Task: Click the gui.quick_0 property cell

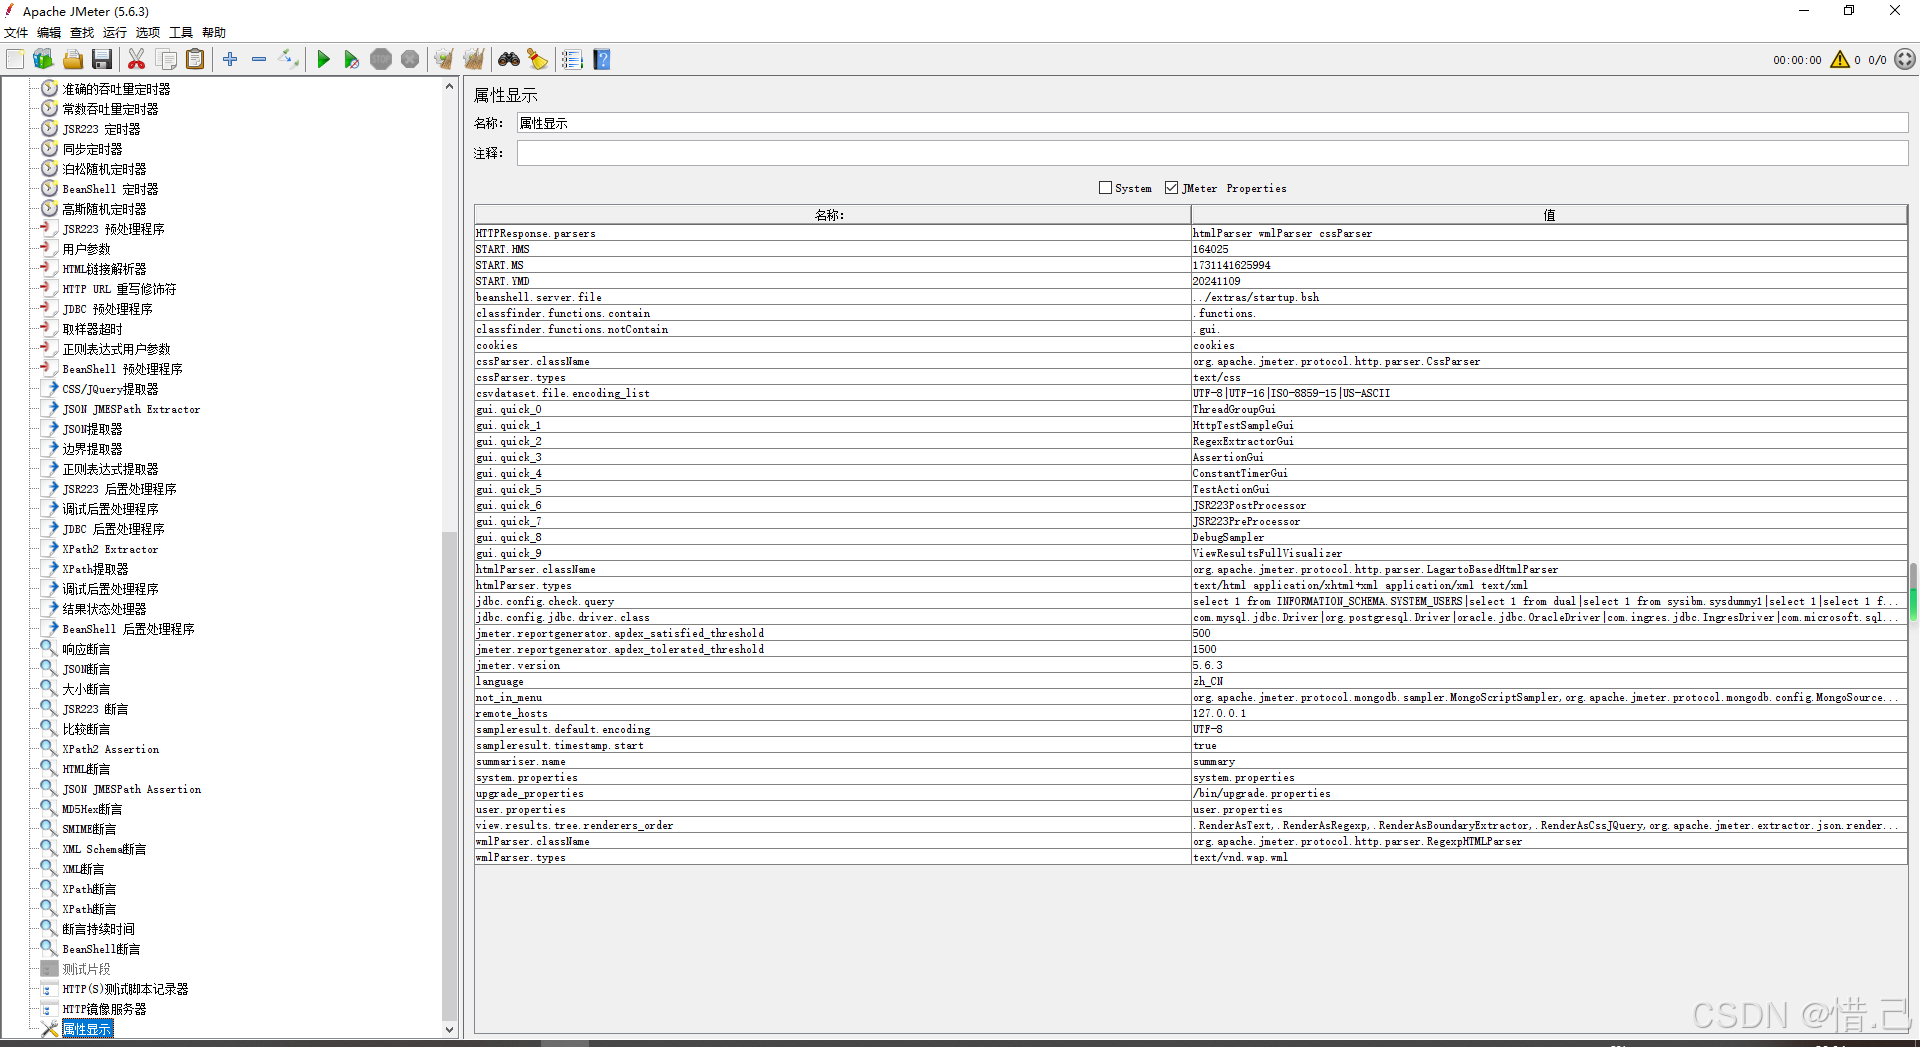Action: tap(832, 409)
